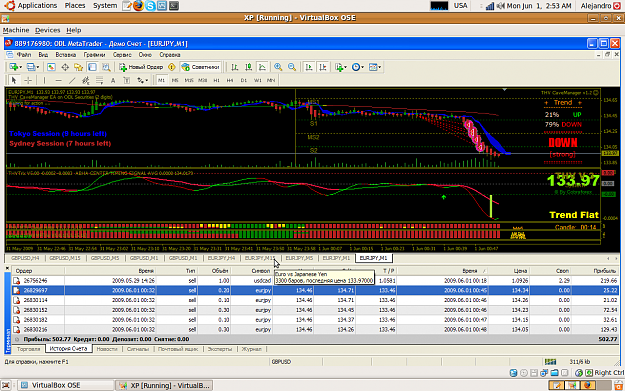Screen dimensions: 625x391
Task: Toggle the Terminal panel icon
Action: pyautogui.click(x=92, y=67)
